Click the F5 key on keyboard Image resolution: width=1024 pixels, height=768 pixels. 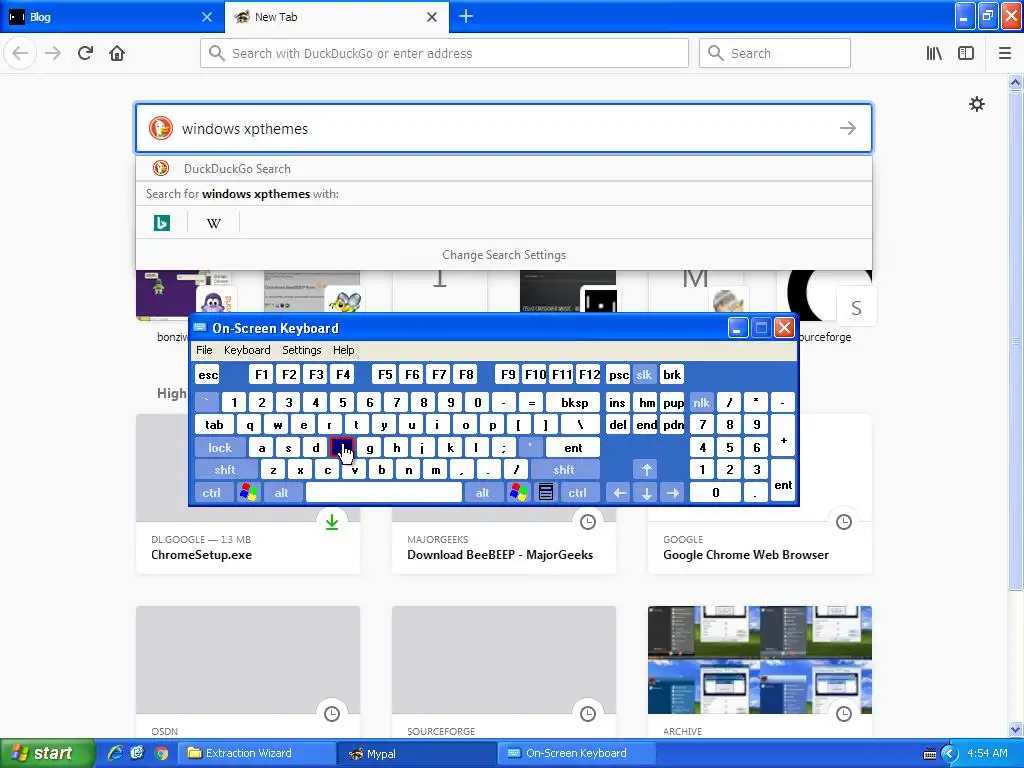[x=385, y=375]
